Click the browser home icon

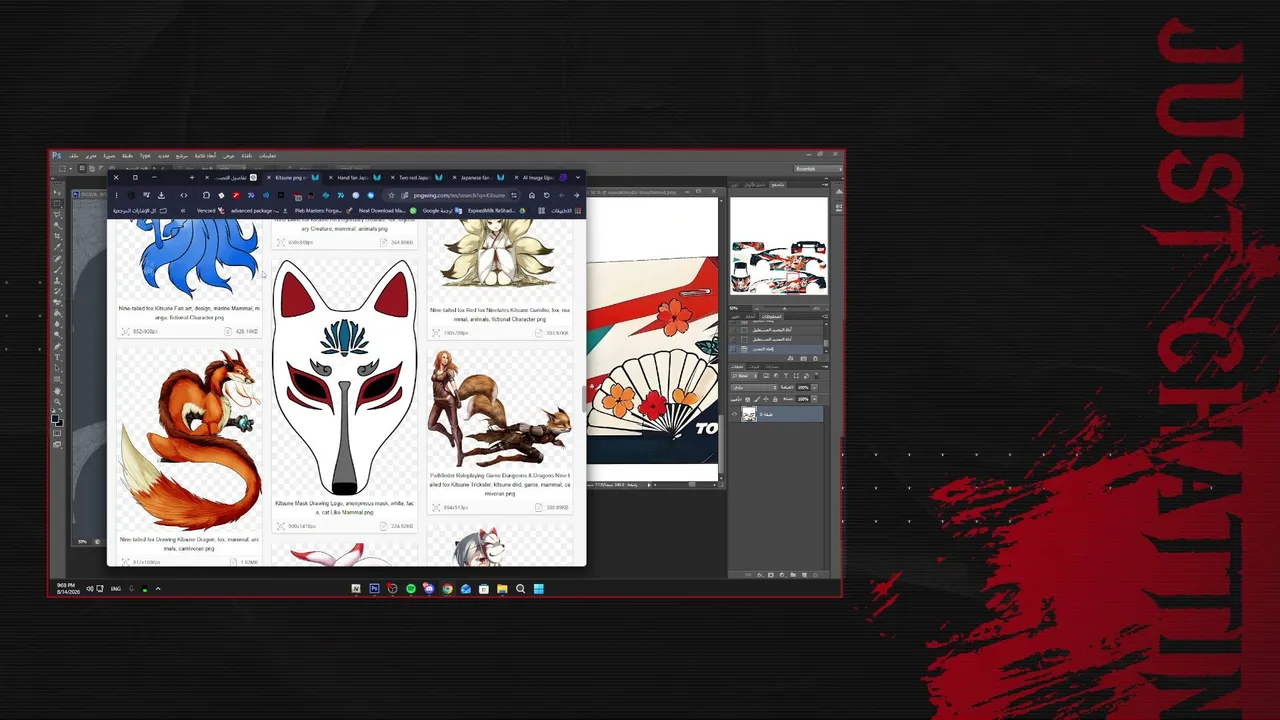(x=532, y=195)
